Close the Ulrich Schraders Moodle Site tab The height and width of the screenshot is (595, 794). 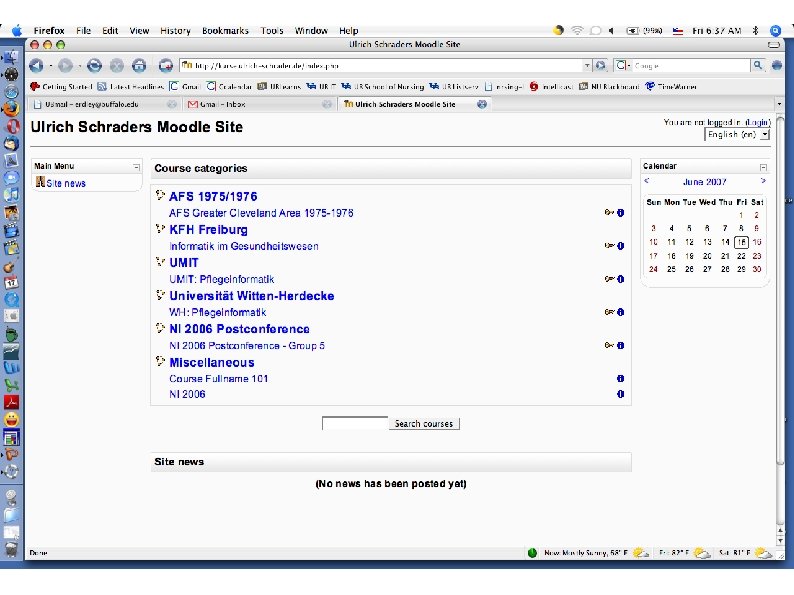pos(482,104)
